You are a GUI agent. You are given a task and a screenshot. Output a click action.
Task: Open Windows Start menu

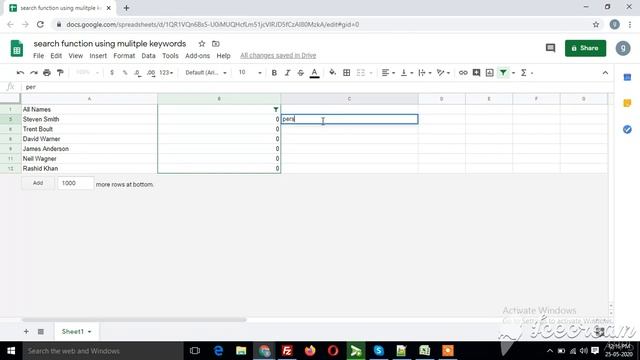click(11, 351)
